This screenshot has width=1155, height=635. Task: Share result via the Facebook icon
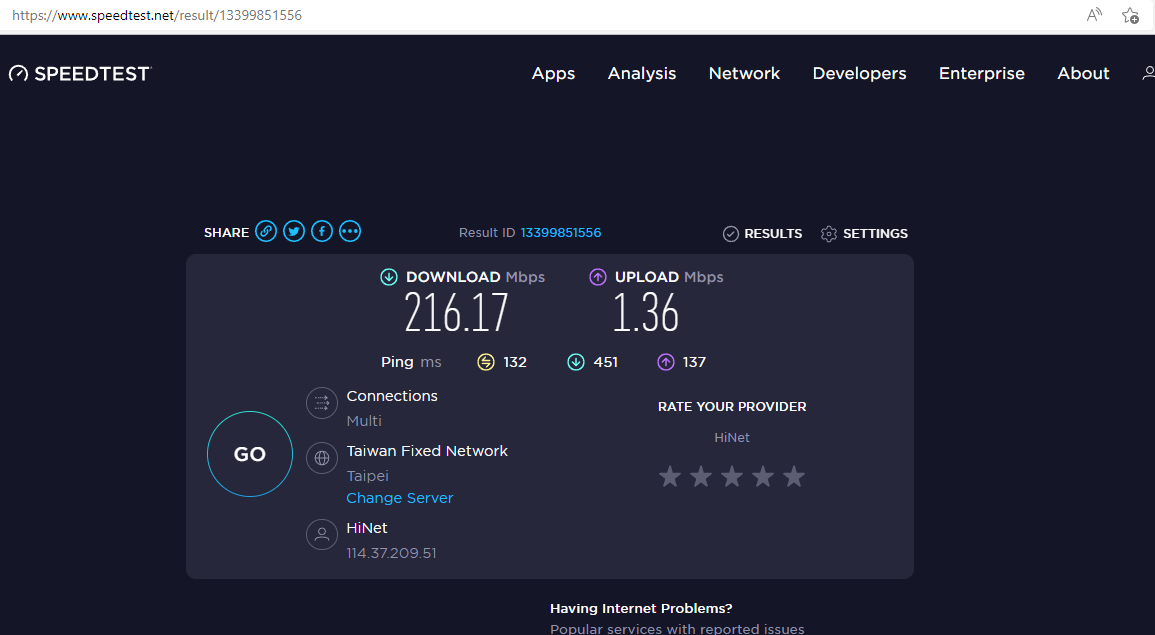click(321, 231)
